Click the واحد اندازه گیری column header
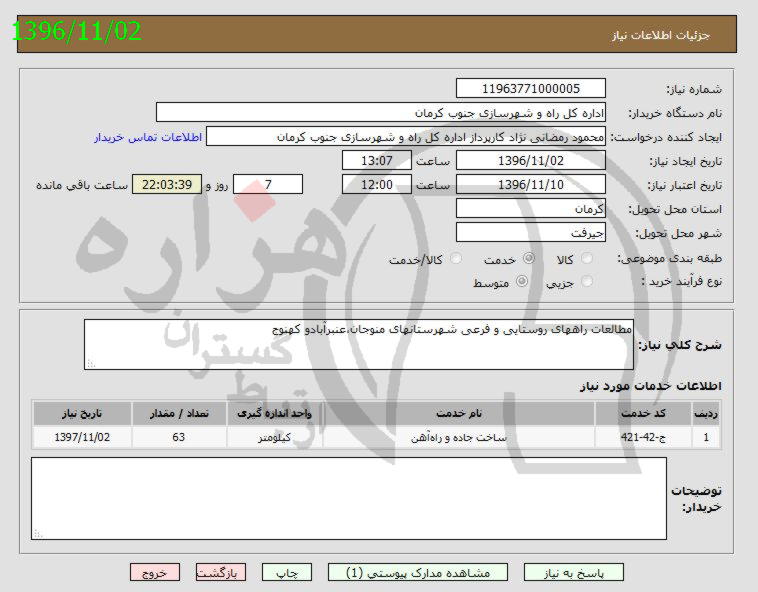Image resolution: width=758 pixels, height=592 pixels. [x=275, y=414]
